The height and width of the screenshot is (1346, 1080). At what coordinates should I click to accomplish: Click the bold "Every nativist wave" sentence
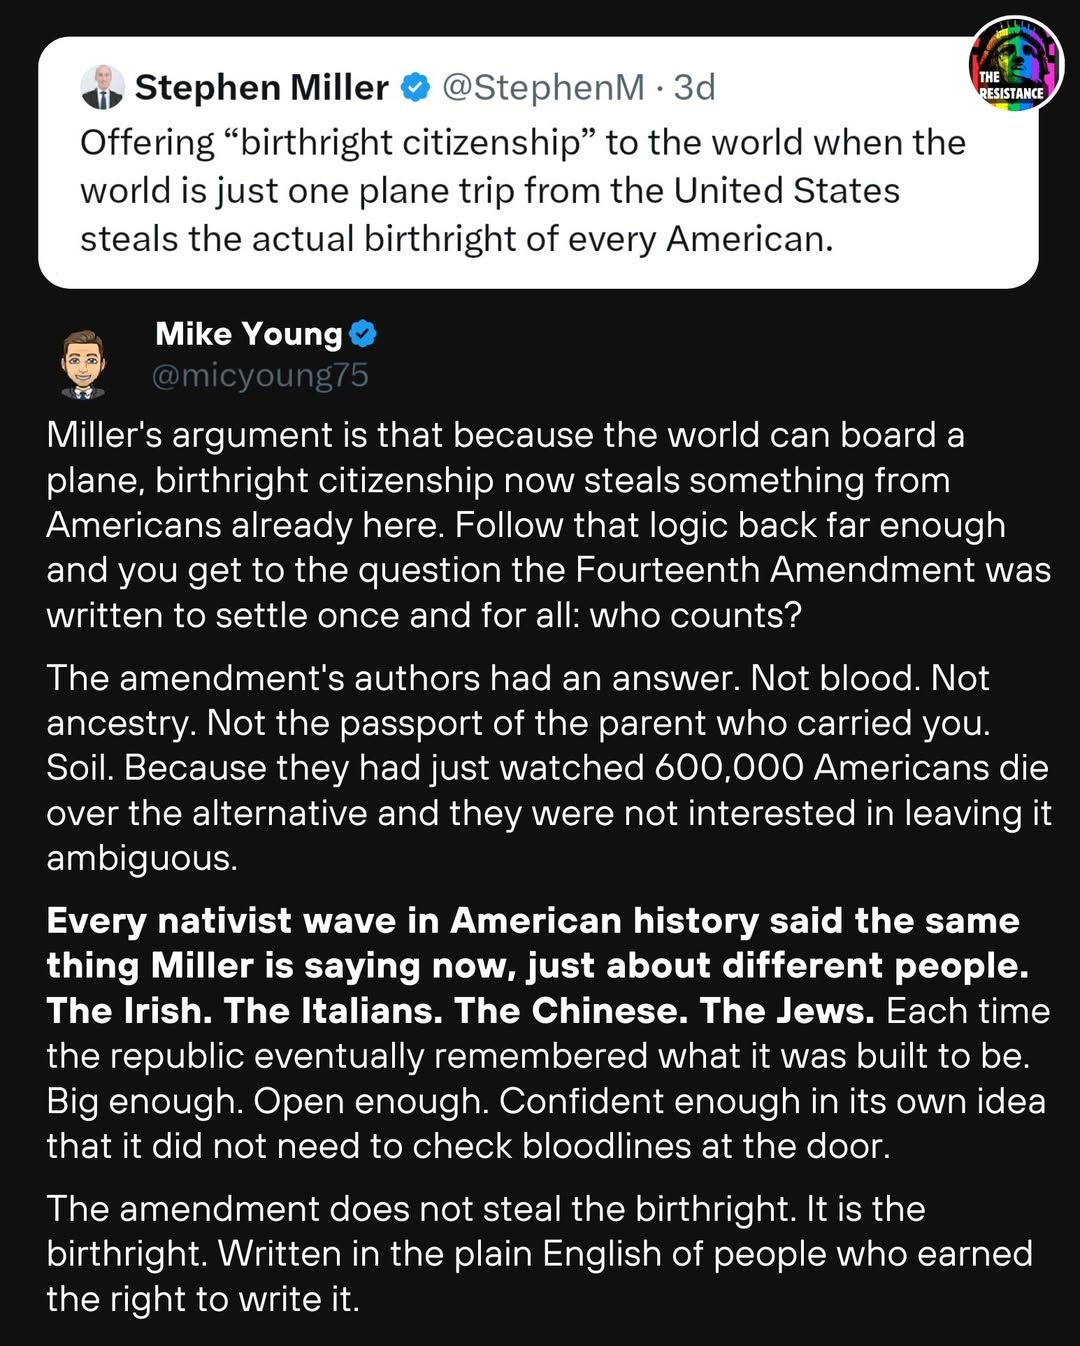[533, 942]
